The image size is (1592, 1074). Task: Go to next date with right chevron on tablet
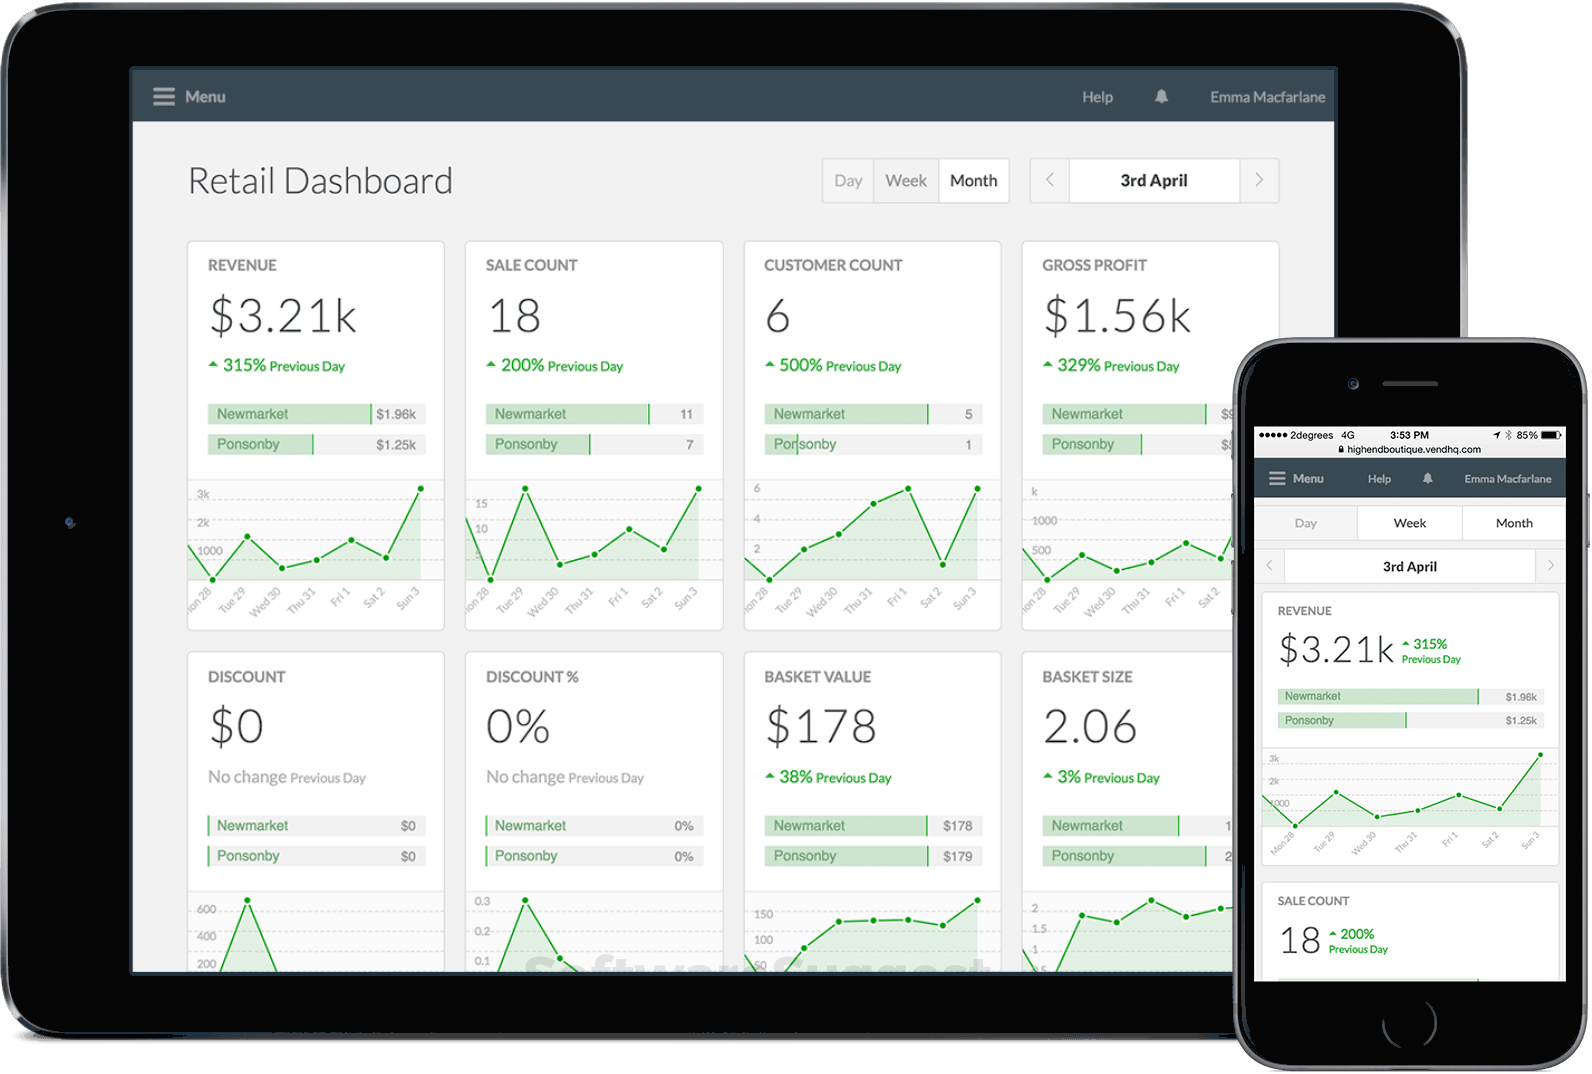click(x=1259, y=181)
